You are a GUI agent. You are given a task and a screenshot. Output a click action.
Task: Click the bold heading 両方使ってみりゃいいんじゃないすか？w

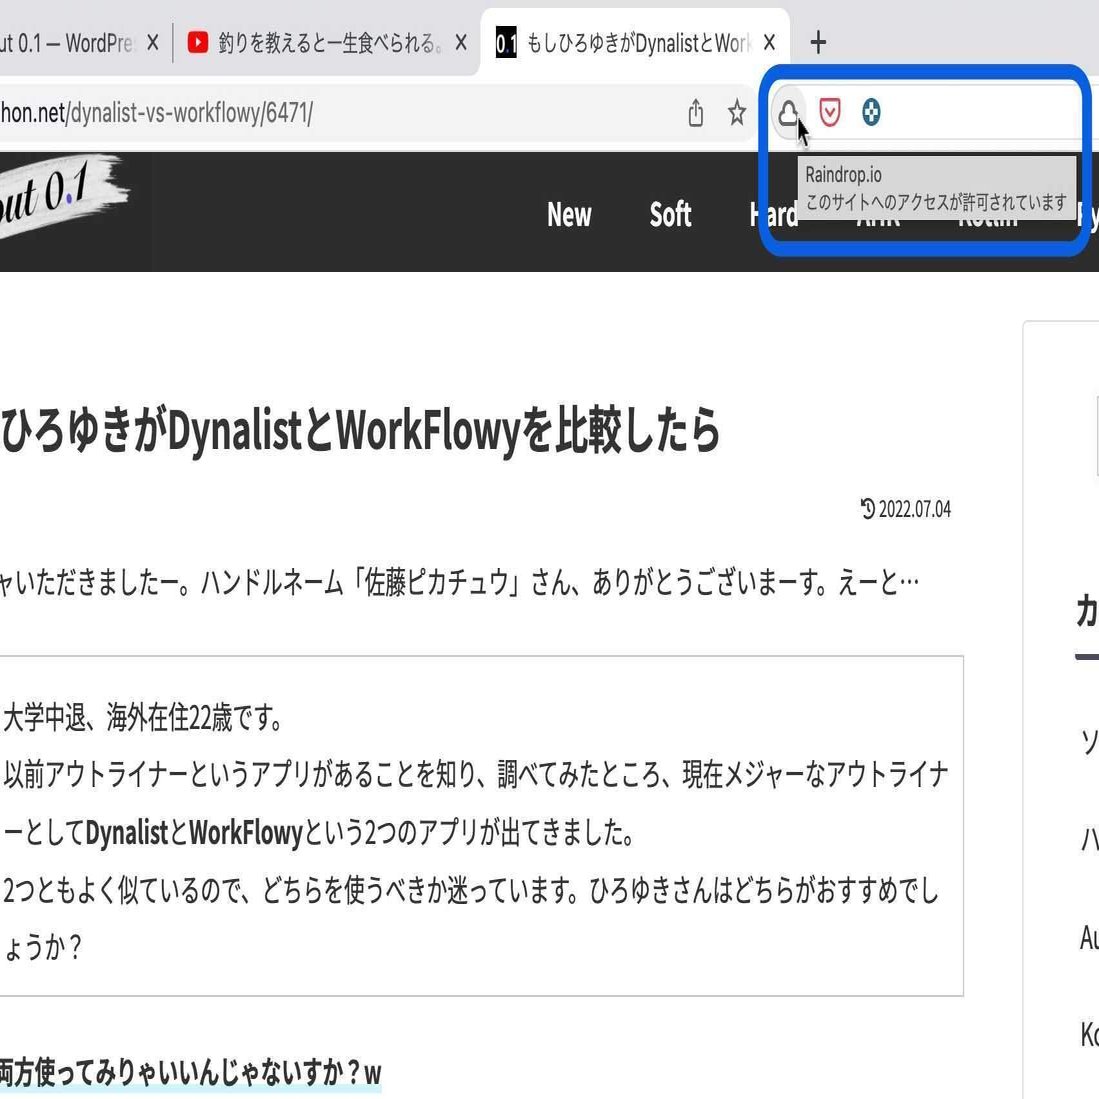[191, 1072]
